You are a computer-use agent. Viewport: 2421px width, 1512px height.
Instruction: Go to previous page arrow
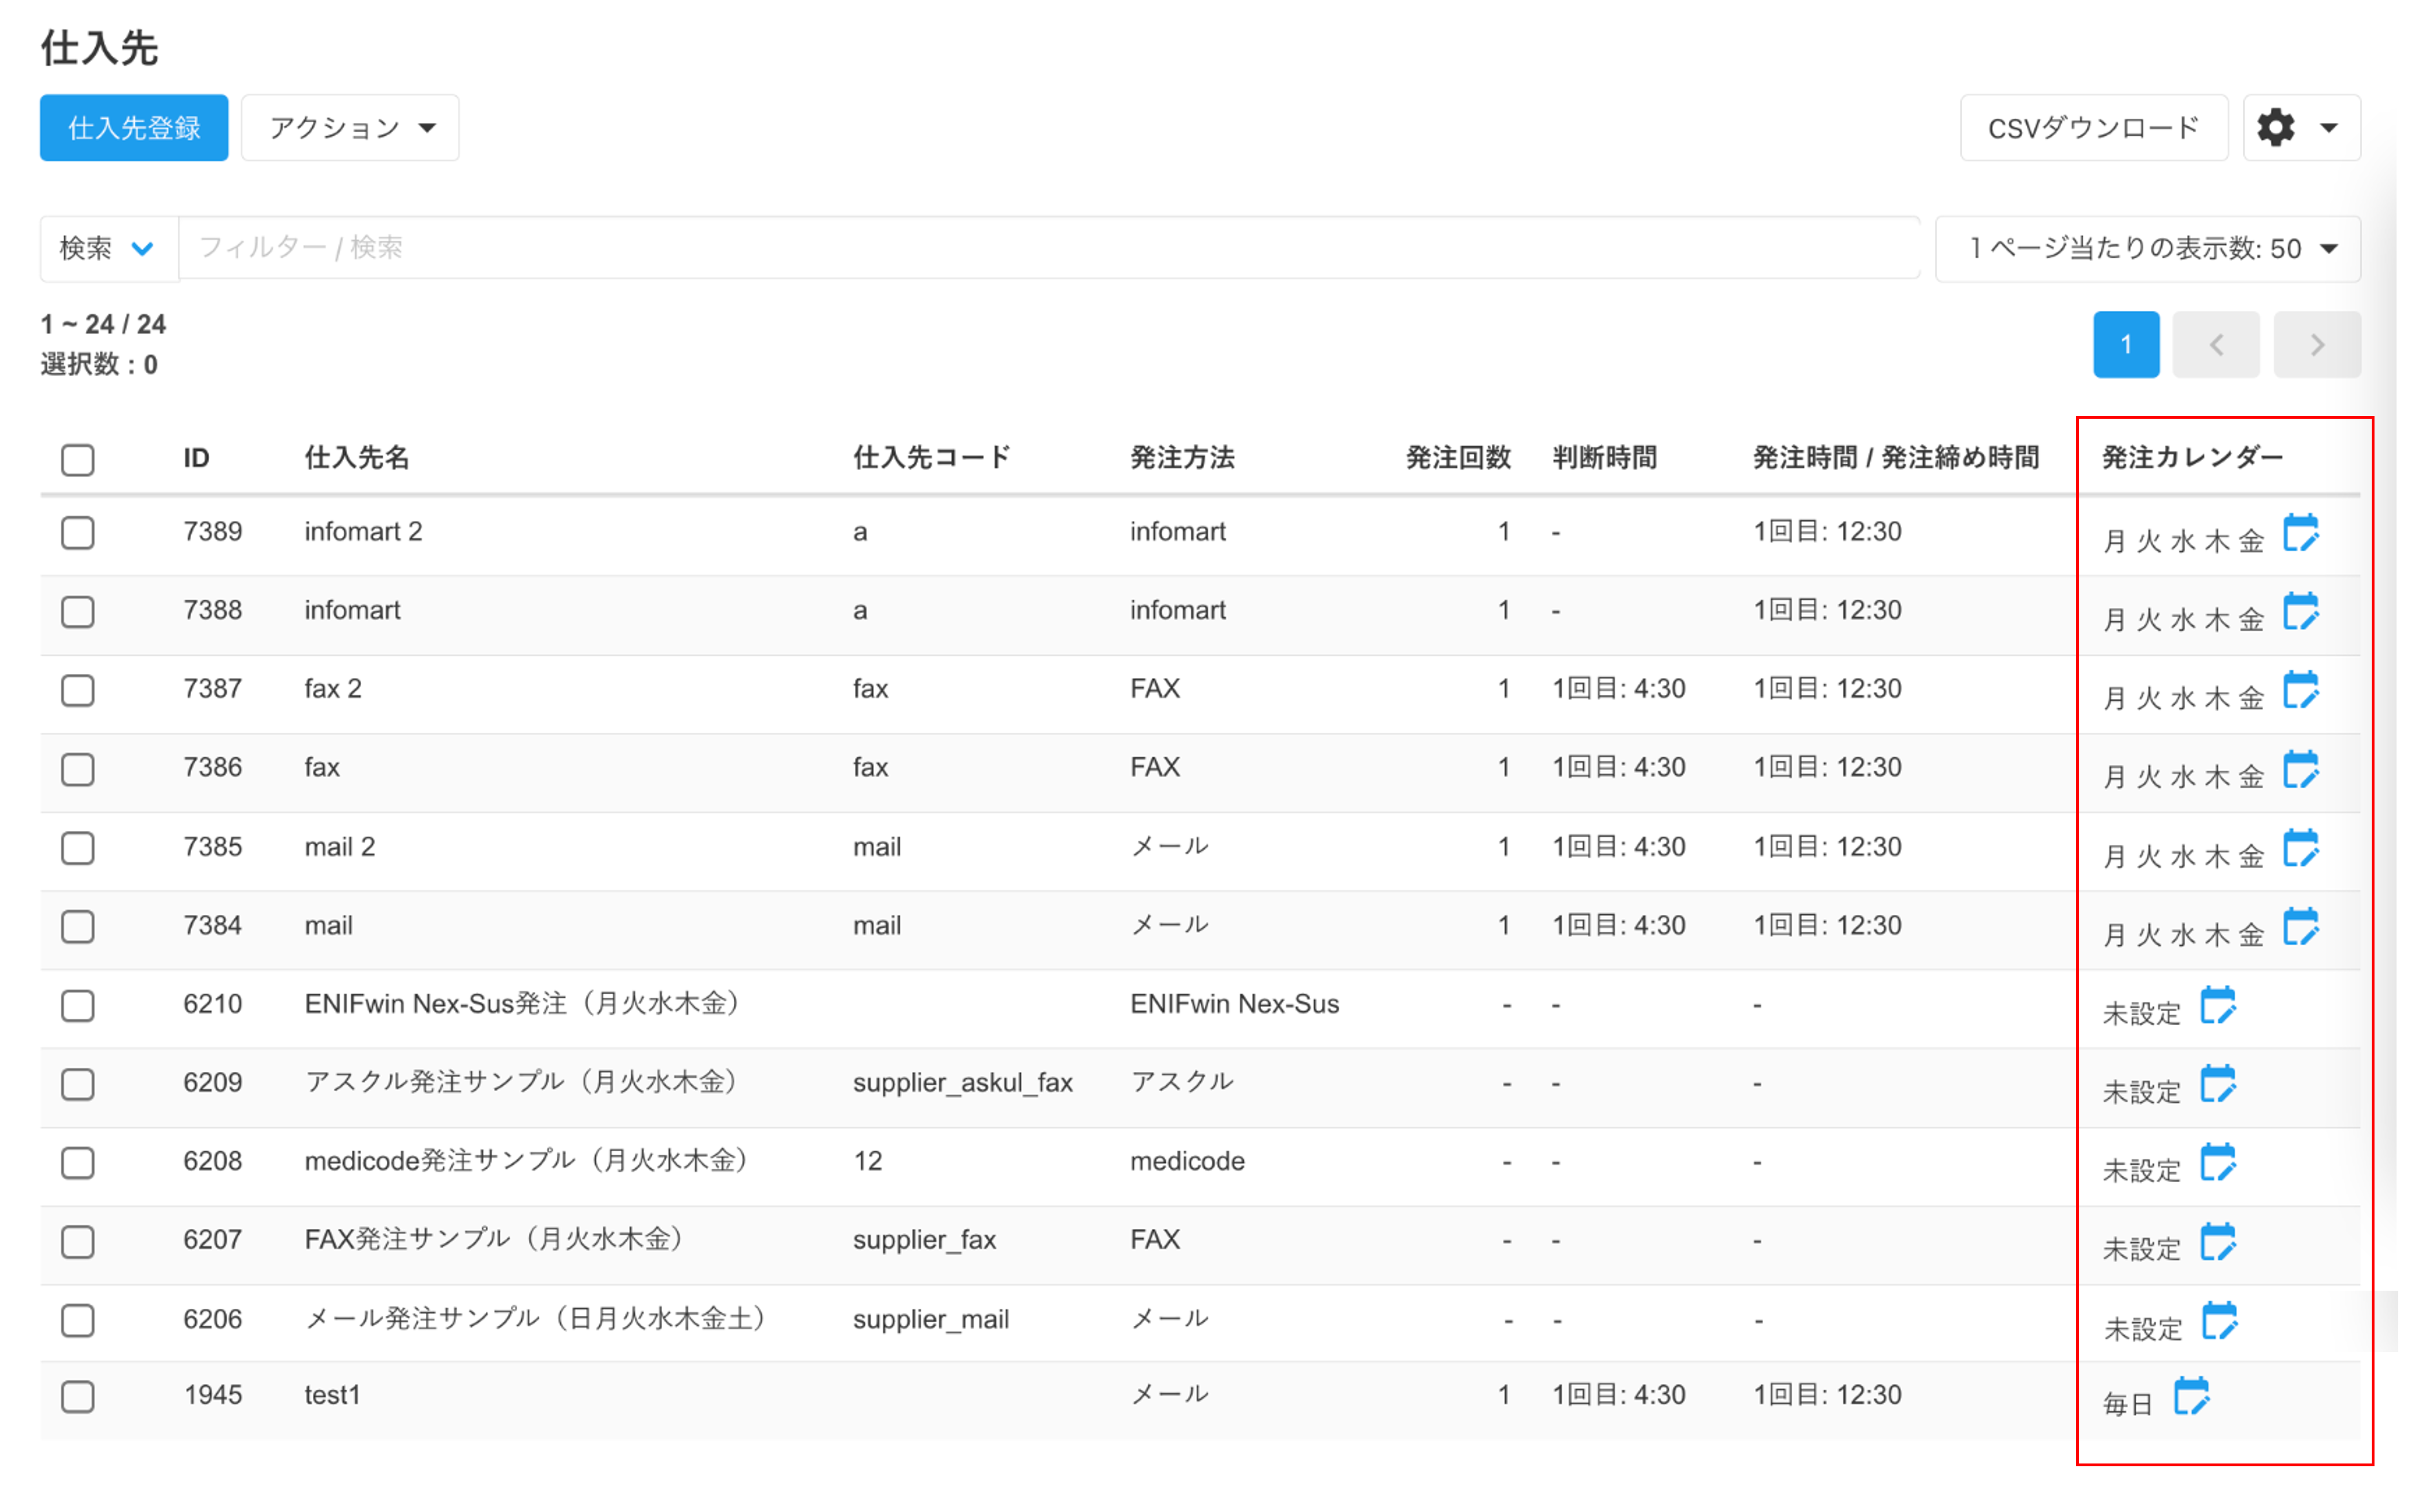2216,345
